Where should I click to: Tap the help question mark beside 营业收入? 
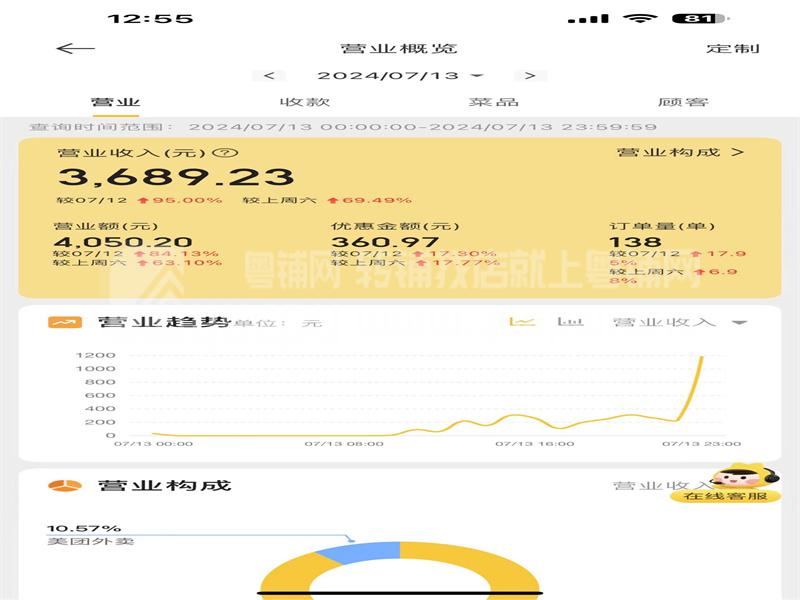point(225,153)
